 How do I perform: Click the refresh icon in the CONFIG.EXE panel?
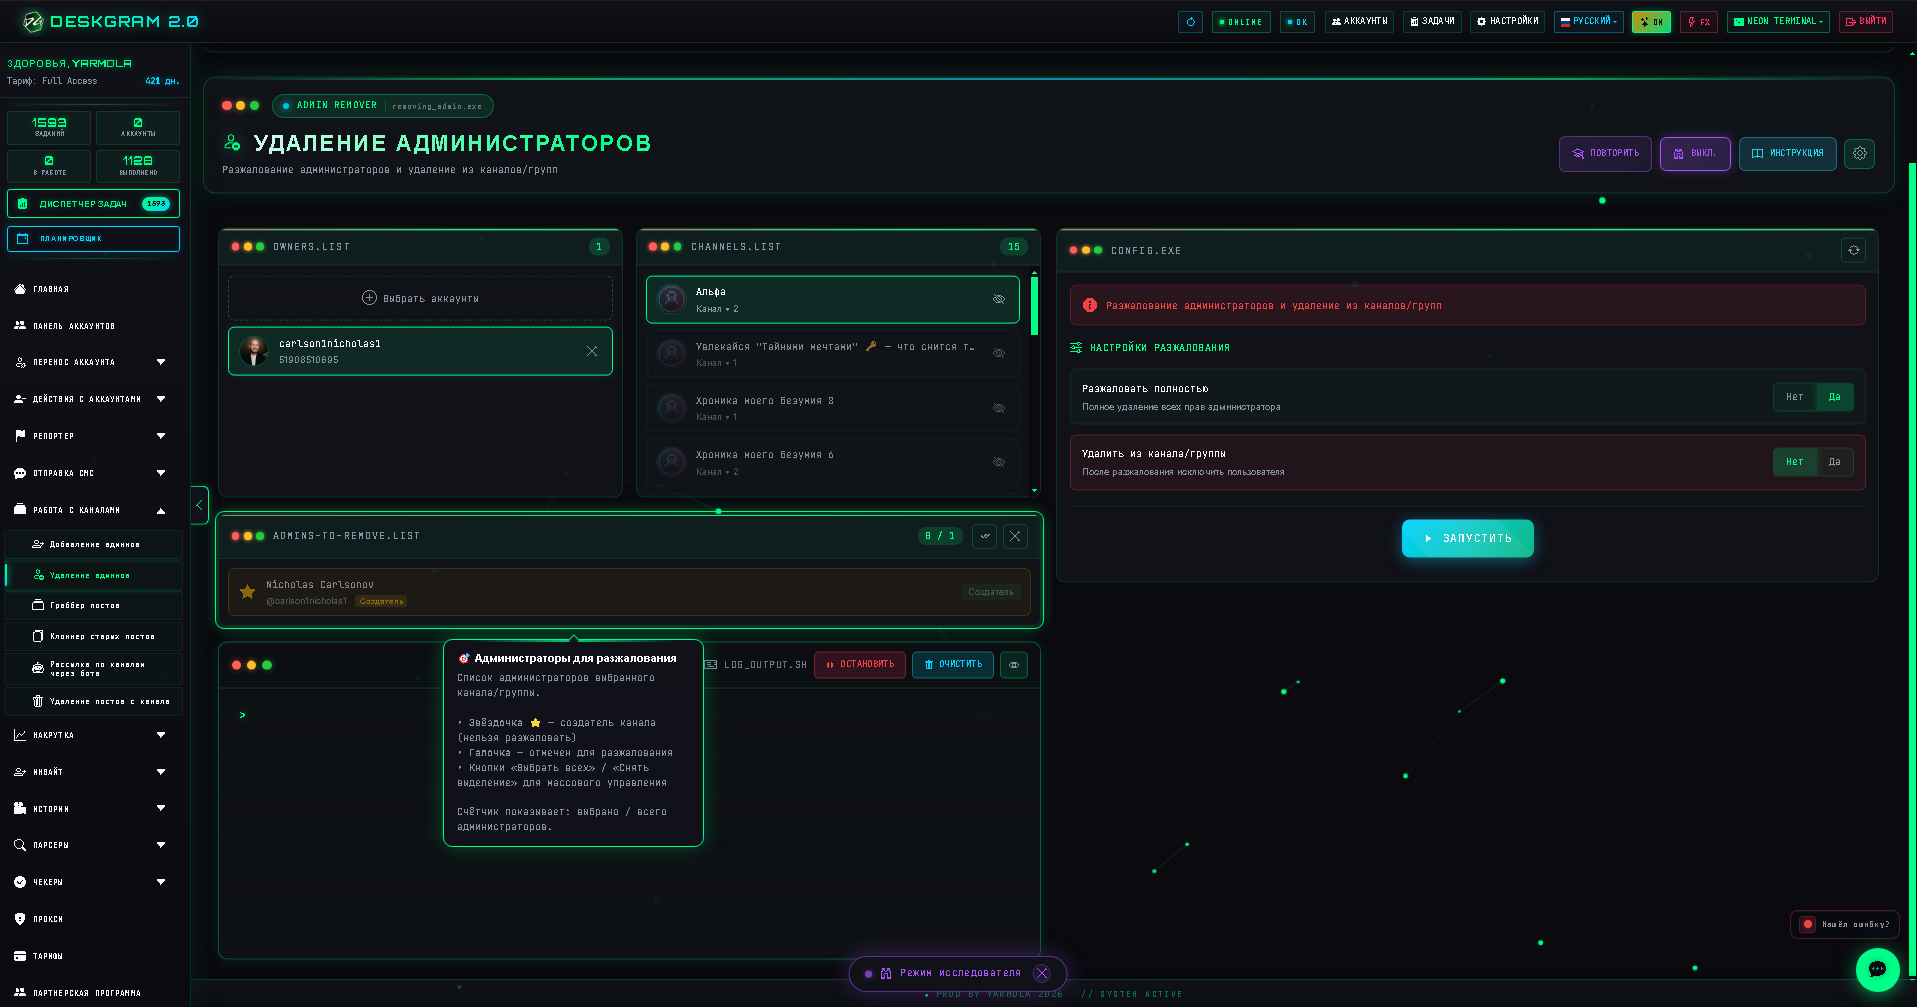(1854, 250)
